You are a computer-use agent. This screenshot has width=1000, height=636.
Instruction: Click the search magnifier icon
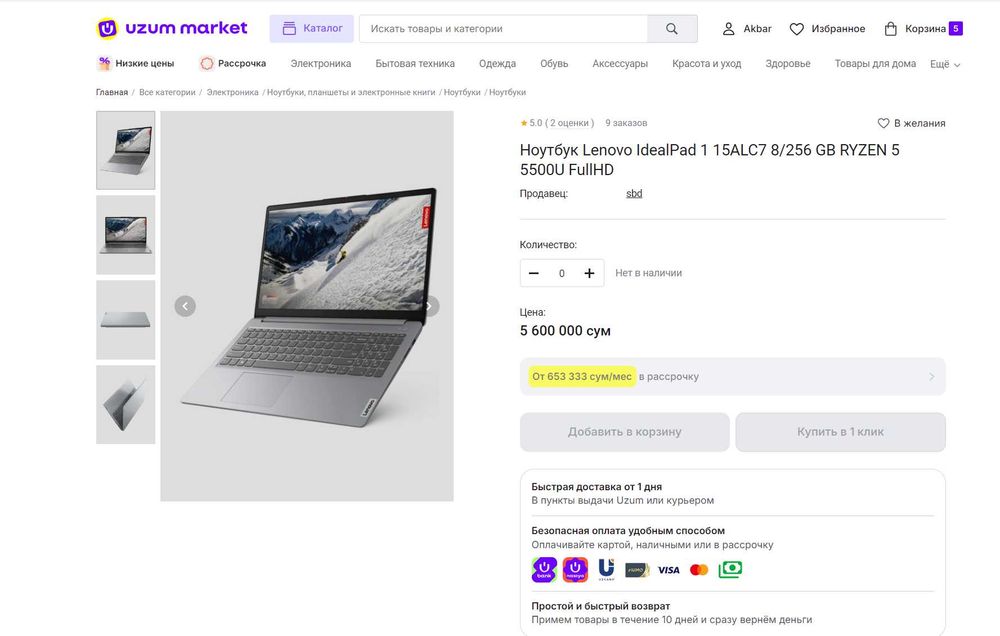[672, 29]
